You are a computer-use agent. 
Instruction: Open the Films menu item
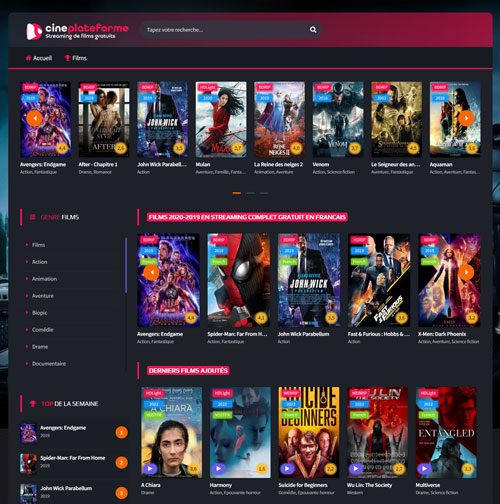pos(76,58)
